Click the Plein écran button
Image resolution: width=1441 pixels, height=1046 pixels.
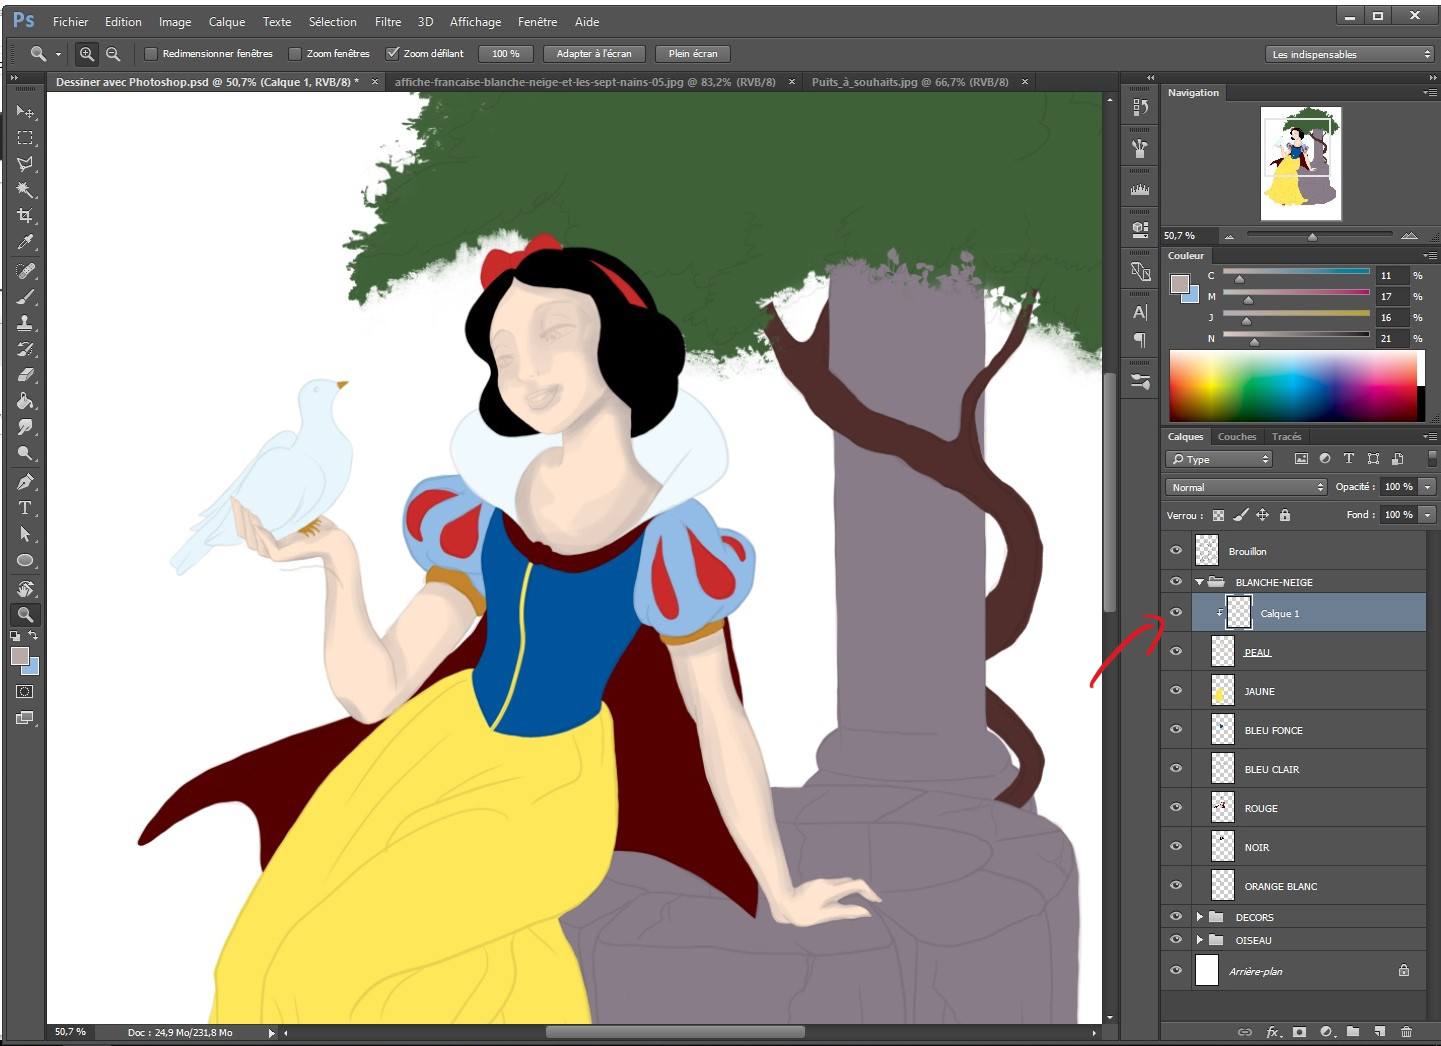point(692,53)
